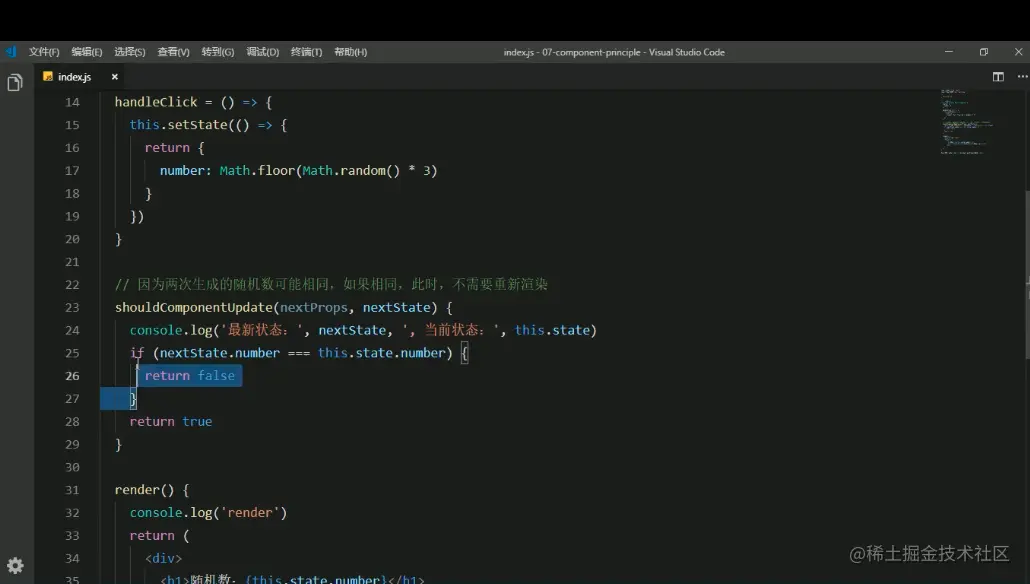The width and height of the screenshot is (1030, 584).
Task: Click 'this.state.number' on line 25
Action: [x=382, y=353]
